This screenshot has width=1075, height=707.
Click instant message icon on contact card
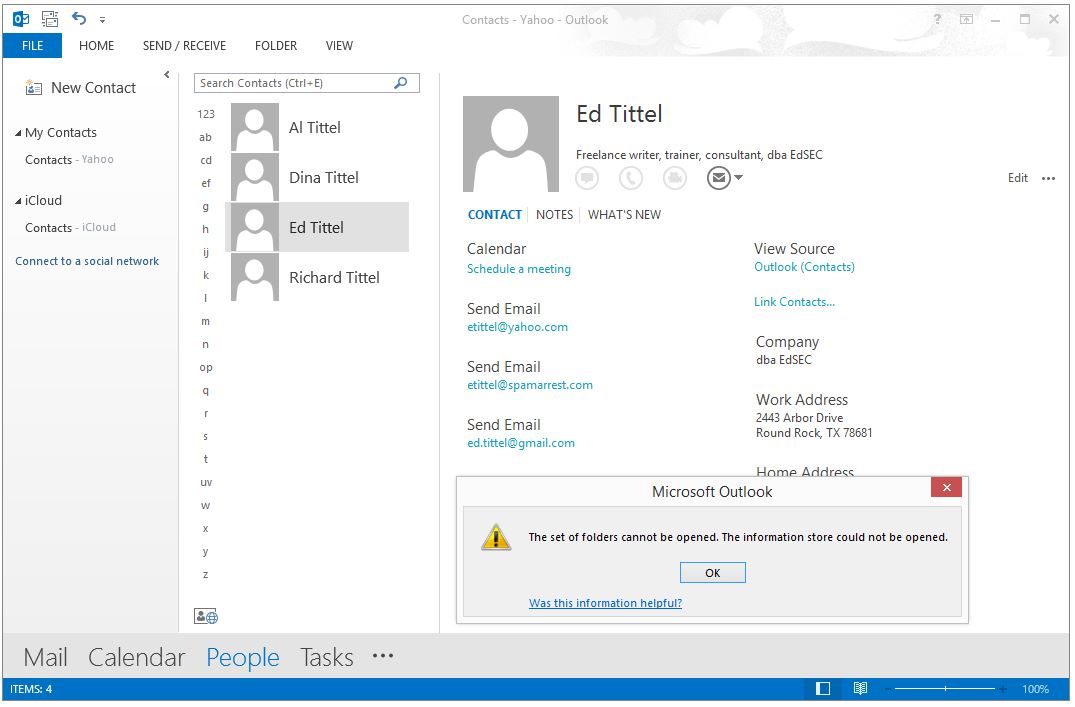pyautogui.click(x=587, y=178)
